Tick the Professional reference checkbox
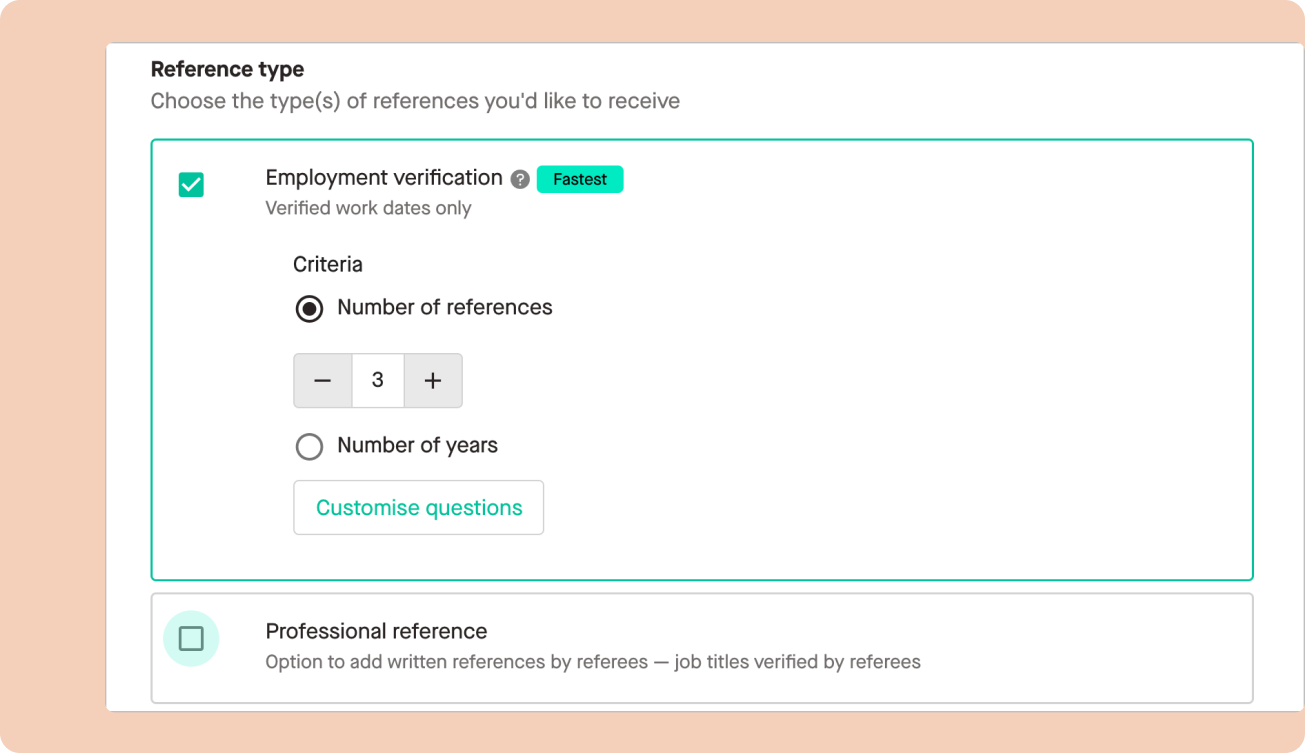 point(191,638)
